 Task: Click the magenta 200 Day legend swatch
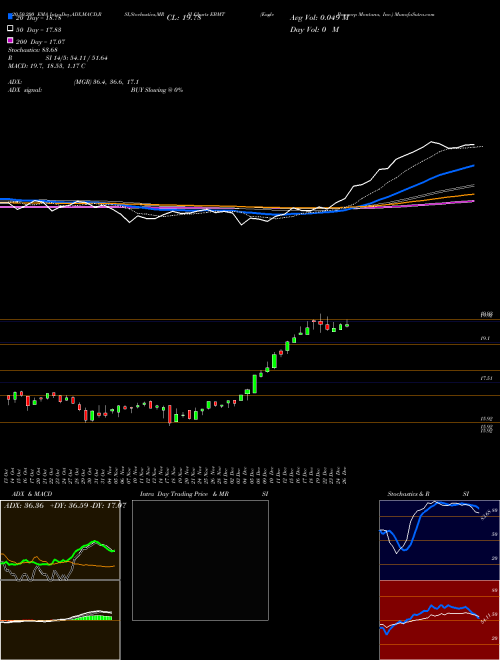click(x=11, y=41)
